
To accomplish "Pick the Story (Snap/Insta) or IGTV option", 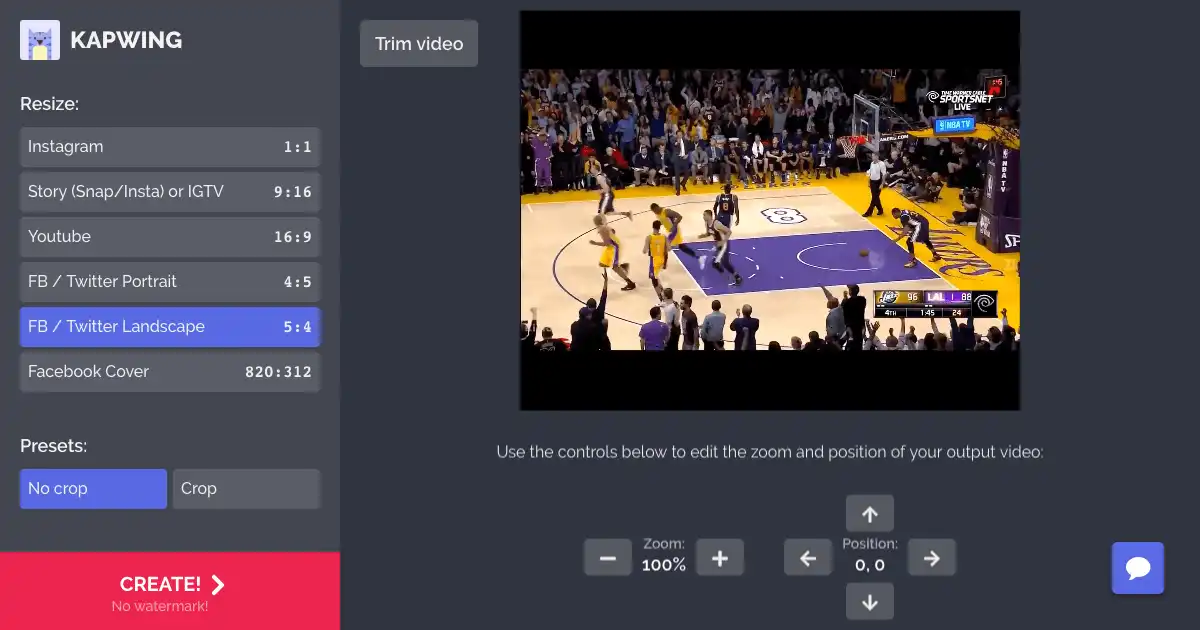I will click(169, 191).
